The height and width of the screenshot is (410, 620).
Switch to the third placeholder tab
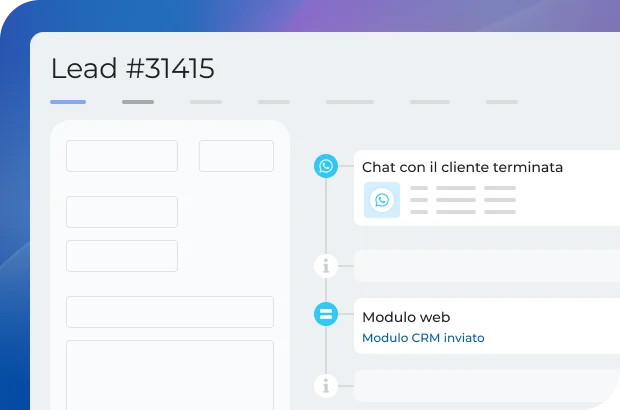(x=206, y=102)
